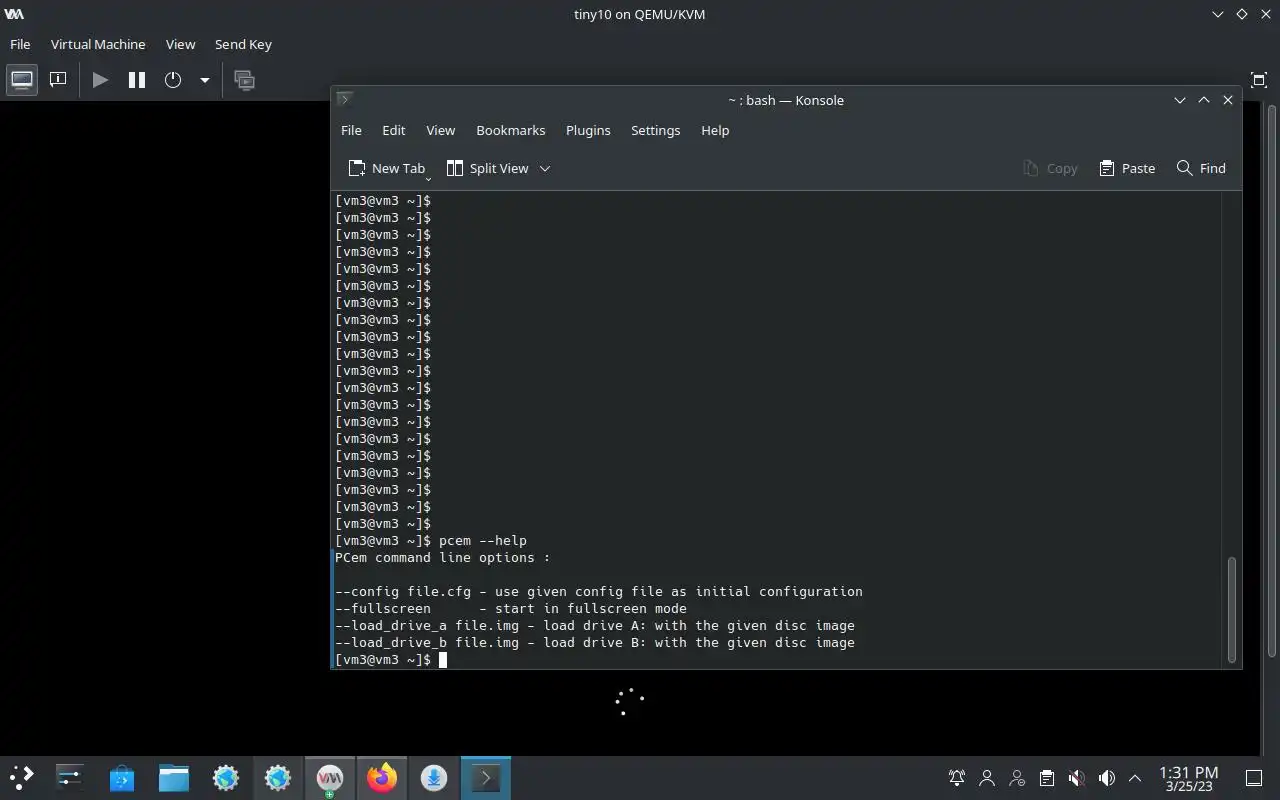Viewport: 1280px width, 800px height.
Task: Open virt-manager View menu
Action: 180,44
